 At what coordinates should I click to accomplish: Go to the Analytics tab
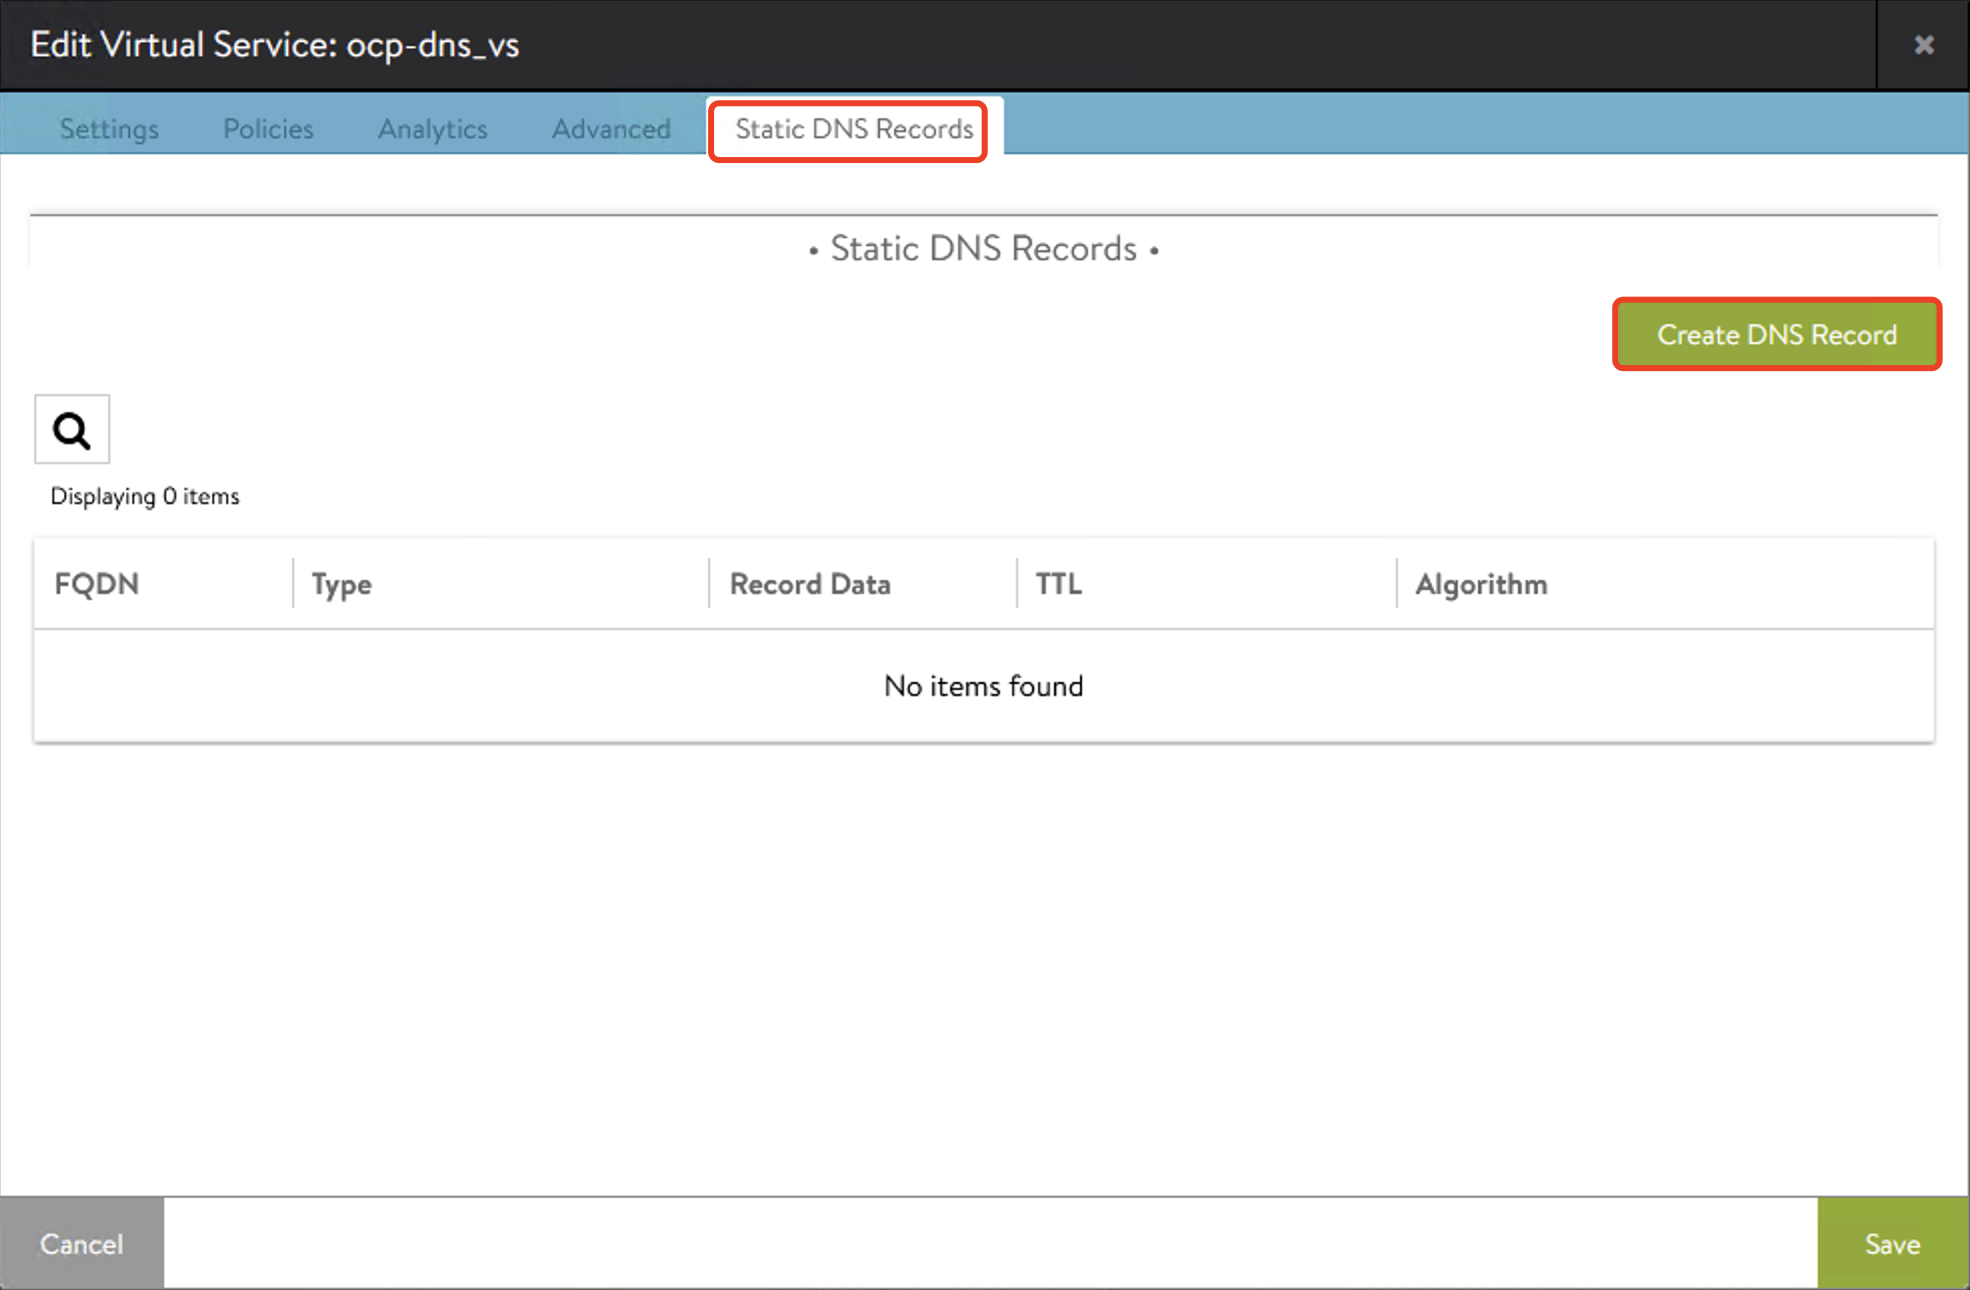pos(432,129)
